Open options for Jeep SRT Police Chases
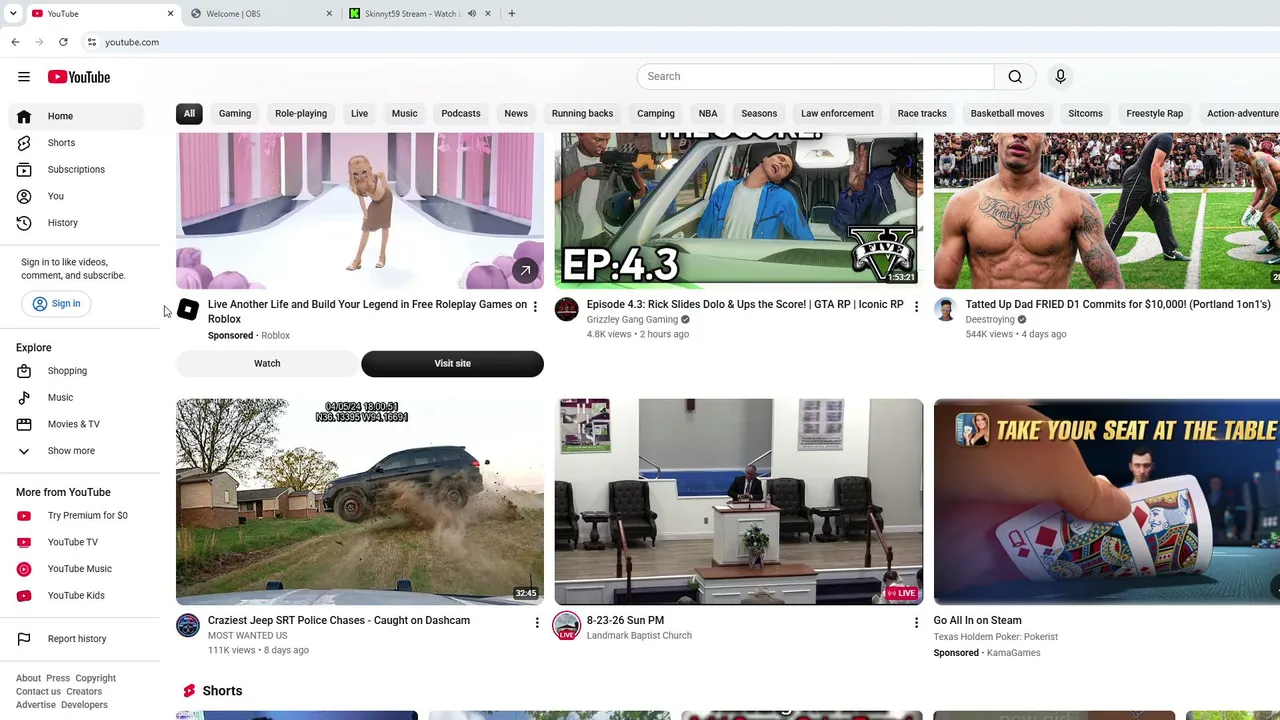Screen dimensions: 1280x720 pyautogui.click(x=537, y=622)
